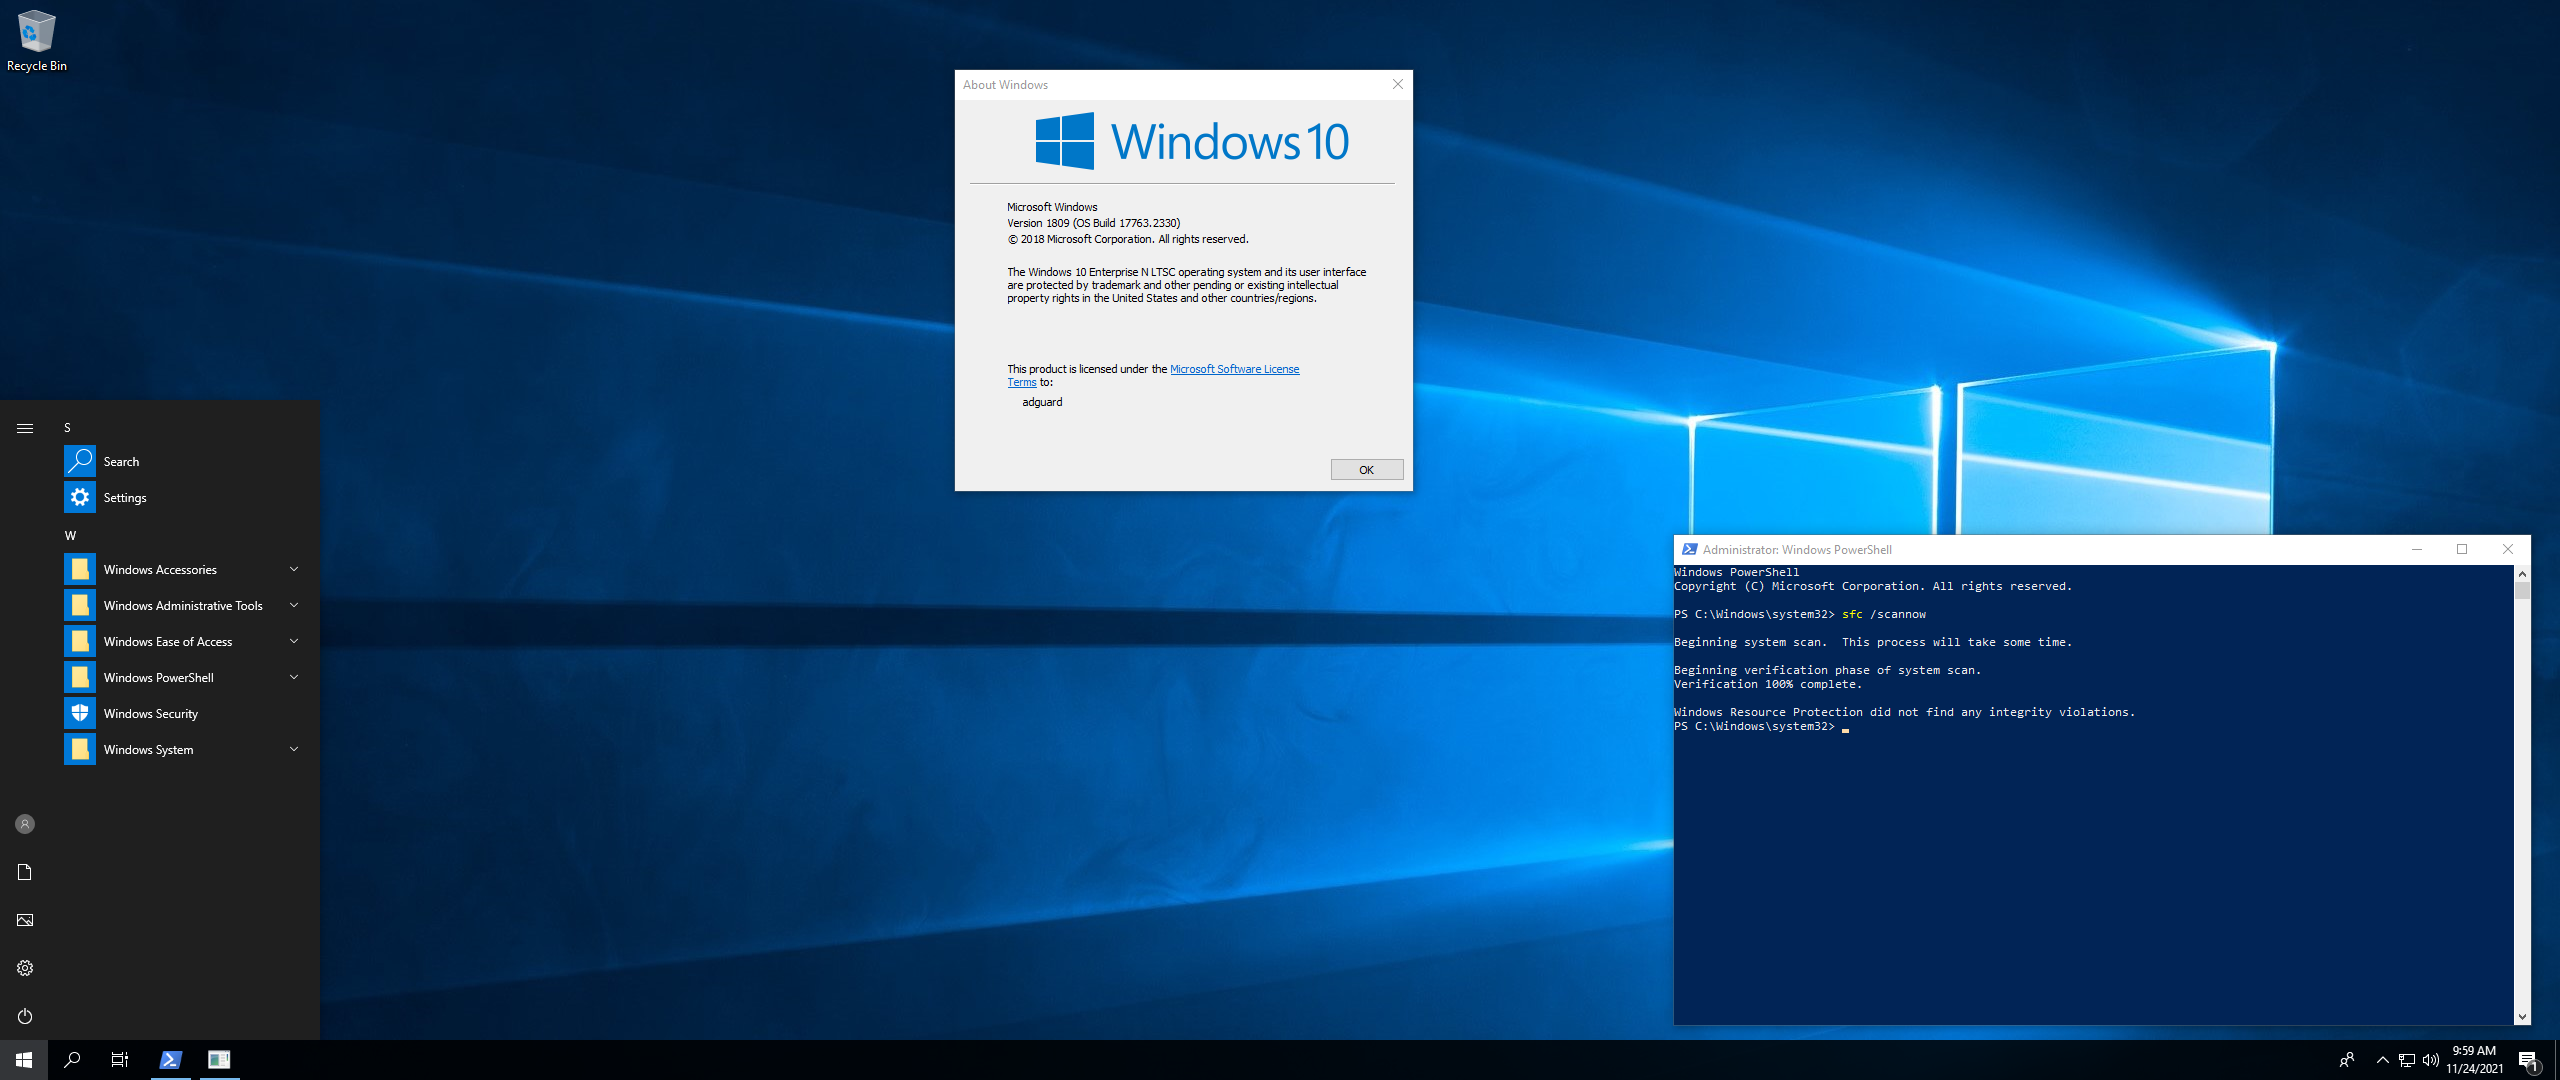Click the Start menu hamburger expand icon

(x=25, y=428)
